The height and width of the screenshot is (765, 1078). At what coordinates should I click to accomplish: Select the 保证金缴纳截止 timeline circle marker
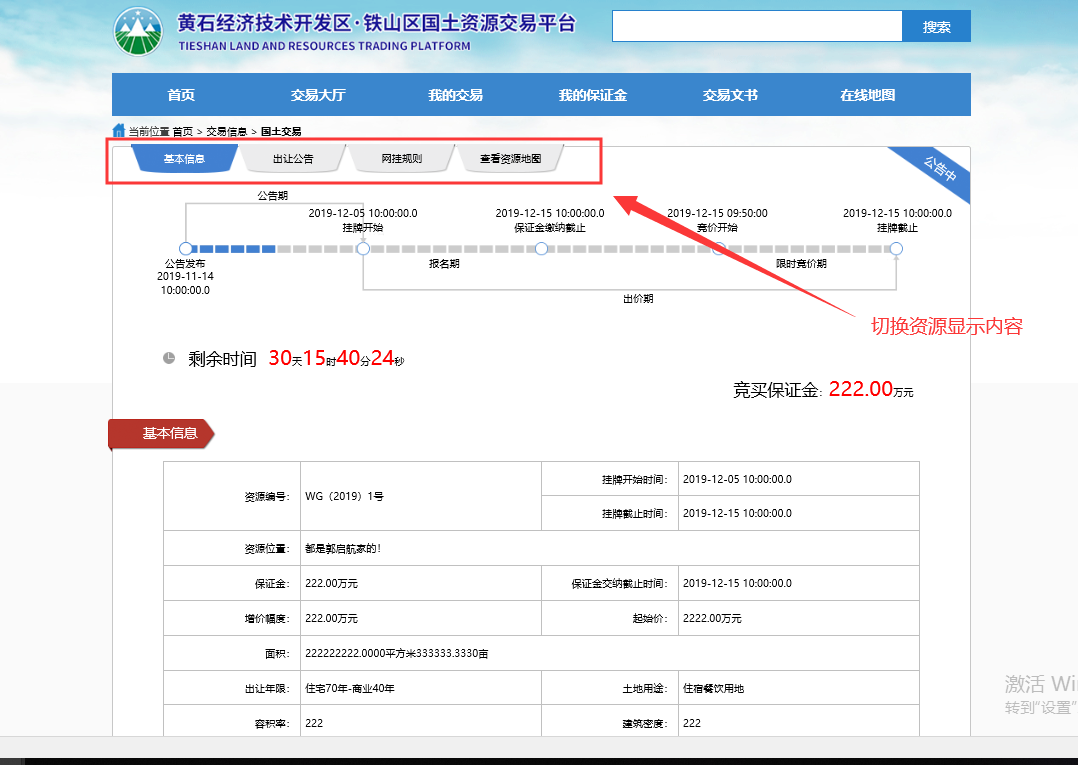[541, 248]
